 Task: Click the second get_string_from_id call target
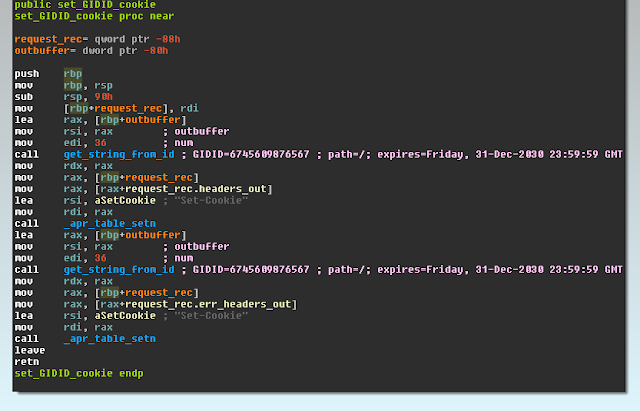119,269
